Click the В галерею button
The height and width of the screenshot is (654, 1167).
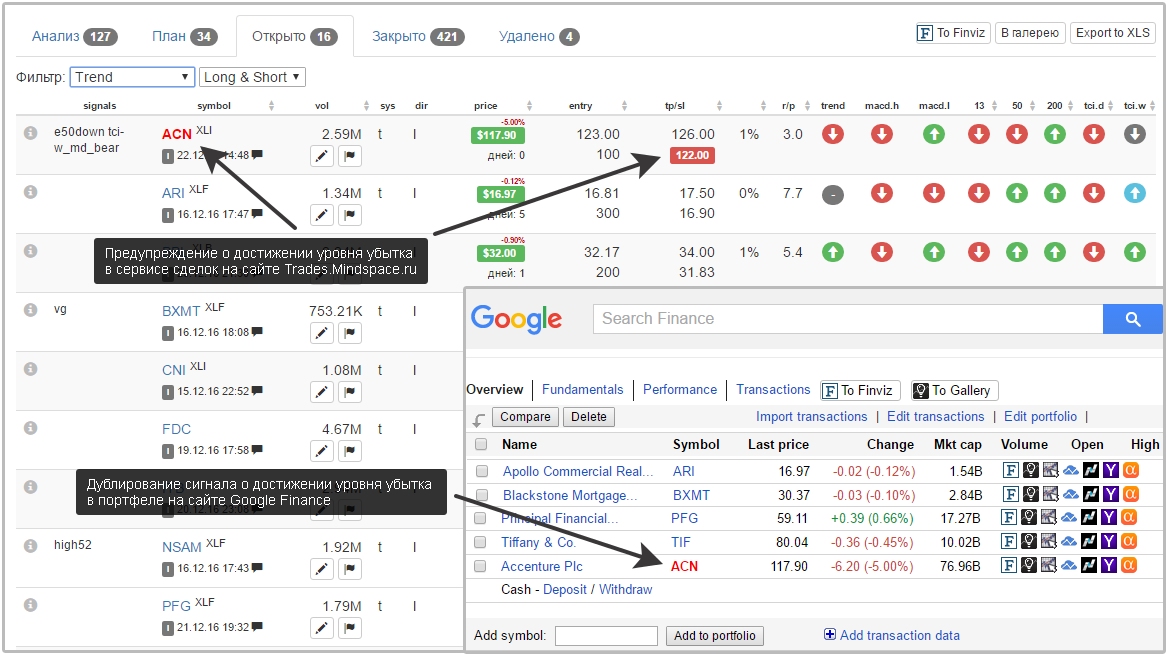click(1030, 33)
